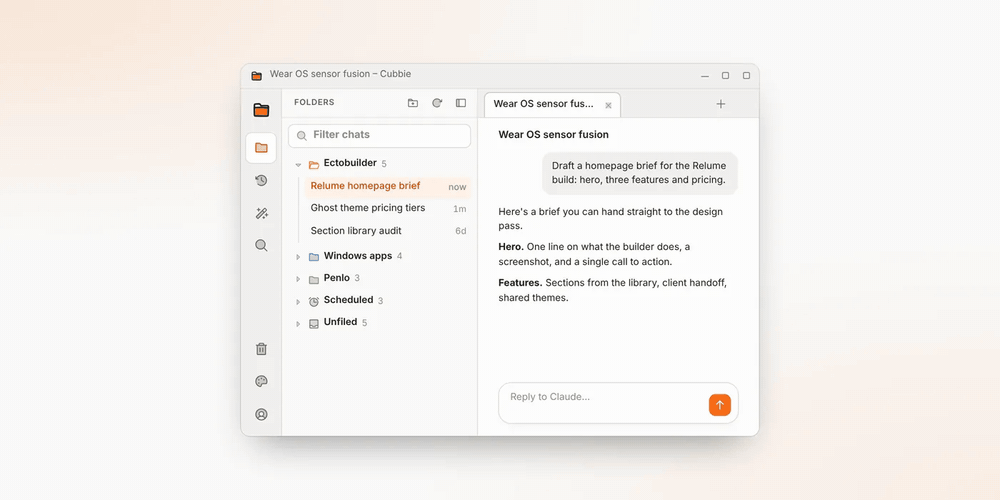
Task: Open a new tab with plus button
Action: [x=721, y=104]
